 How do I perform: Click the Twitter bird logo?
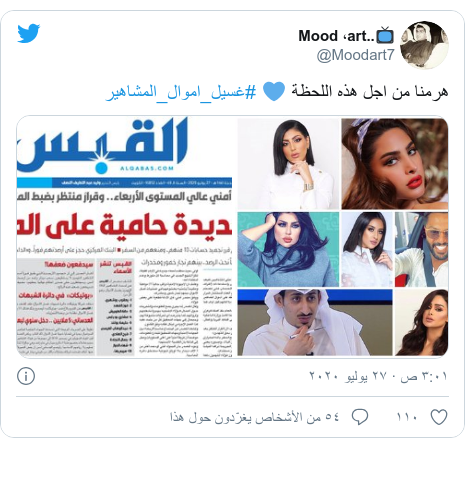(x=29, y=33)
